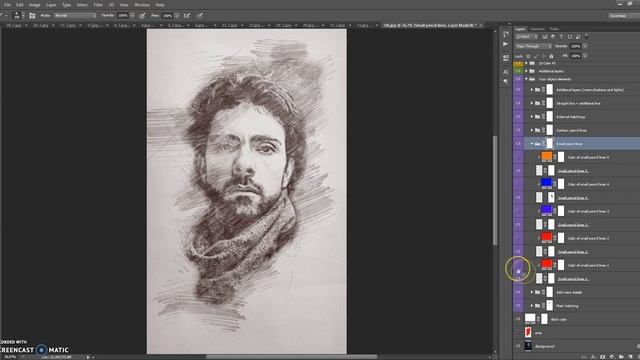Click the horizontal scrollbar under the canvas
Screen dimensions: 640x360
point(291,357)
